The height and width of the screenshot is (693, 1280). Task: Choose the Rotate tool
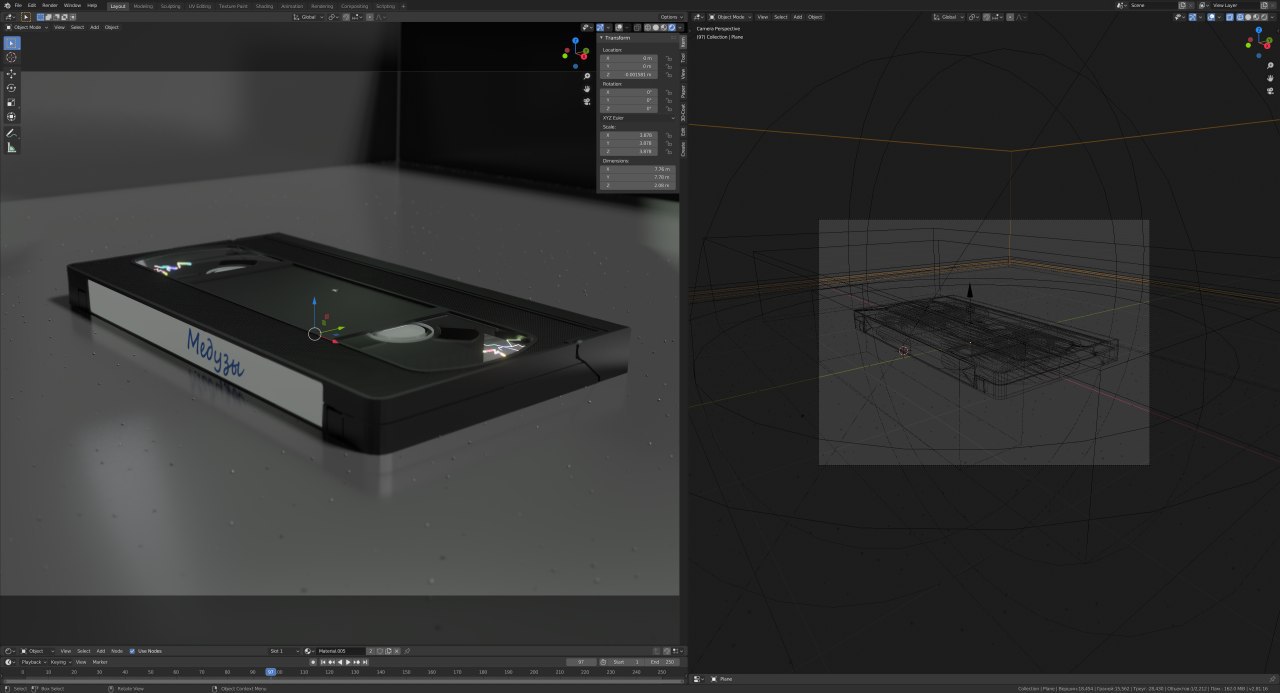click(12, 88)
